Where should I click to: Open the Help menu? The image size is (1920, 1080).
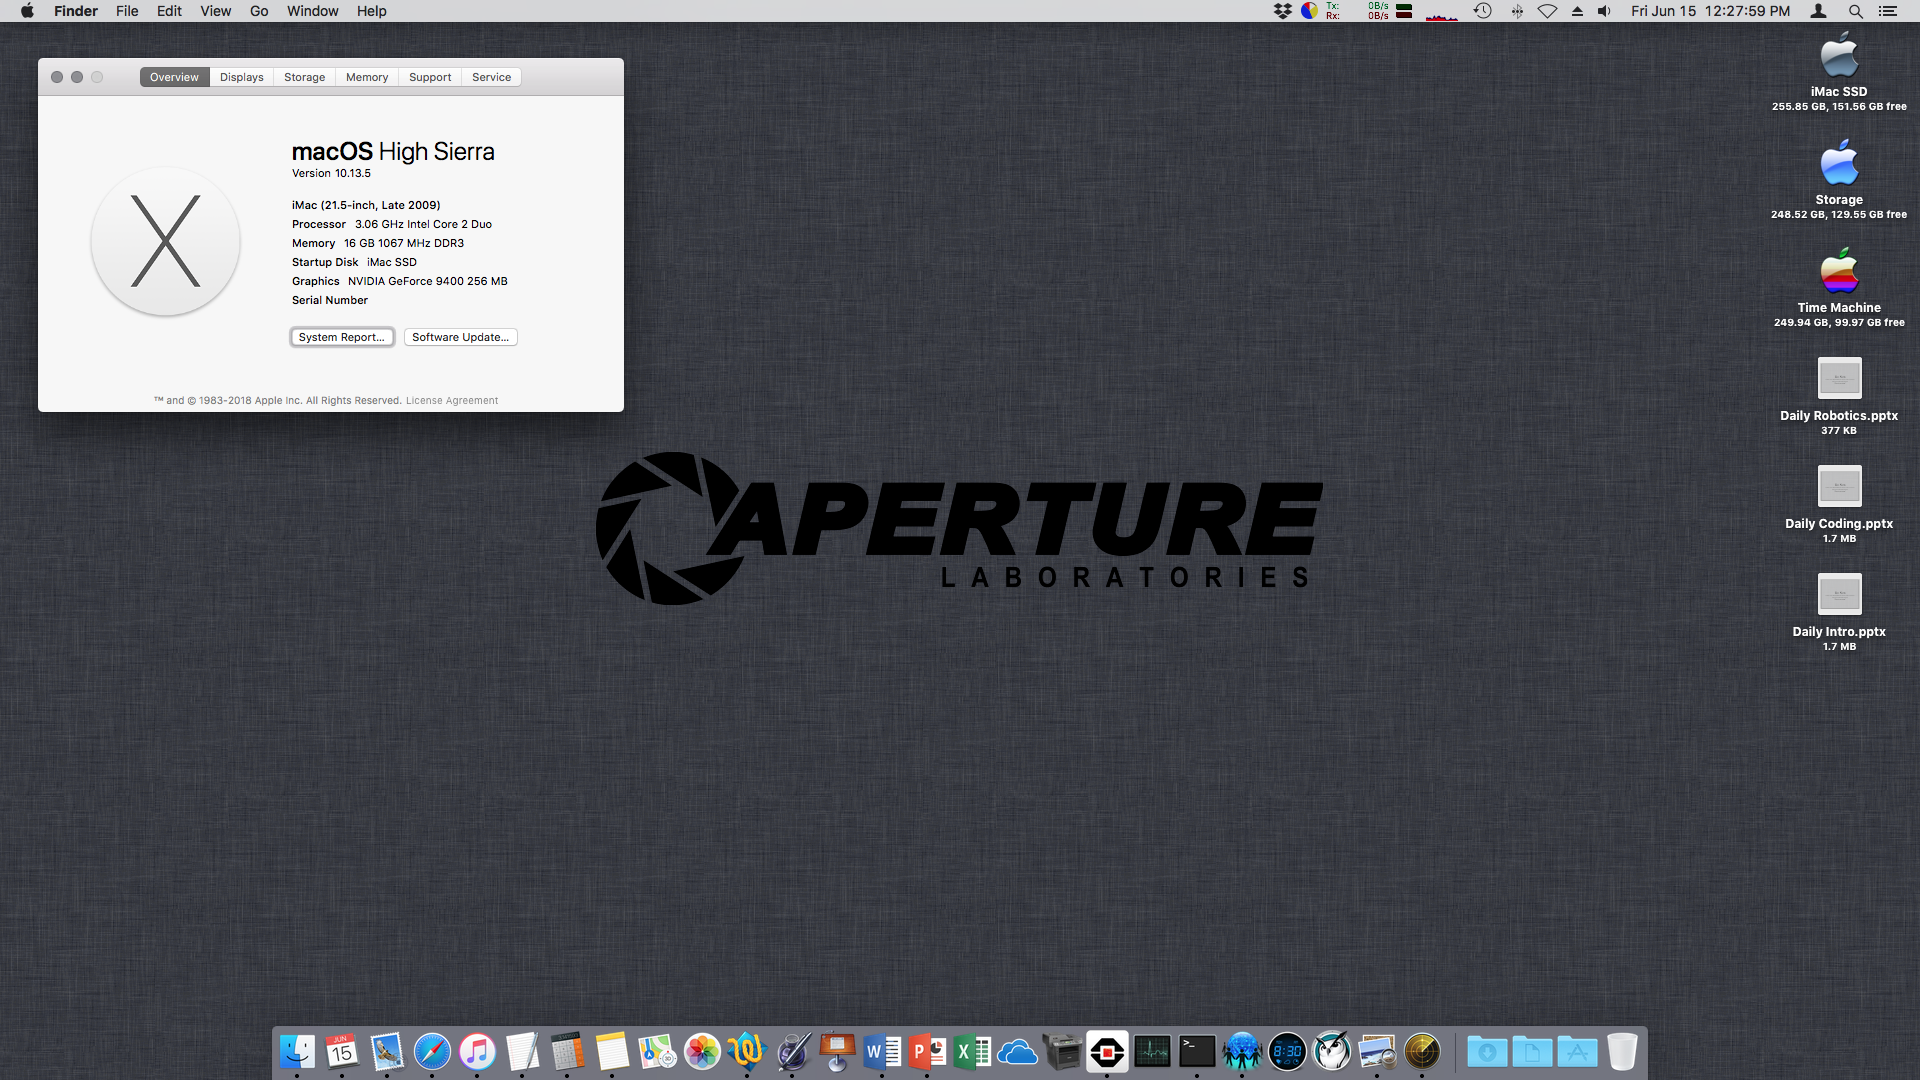tap(371, 11)
